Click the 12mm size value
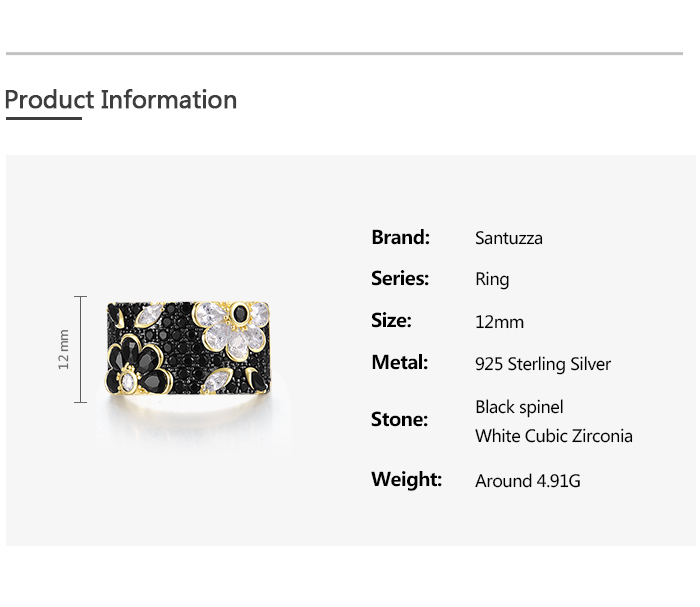The image size is (700, 607). tap(499, 322)
